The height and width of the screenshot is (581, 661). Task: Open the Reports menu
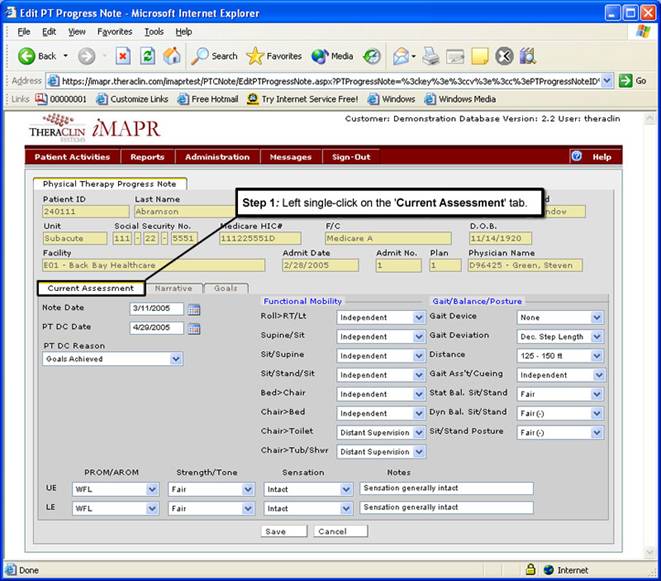click(147, 157)
